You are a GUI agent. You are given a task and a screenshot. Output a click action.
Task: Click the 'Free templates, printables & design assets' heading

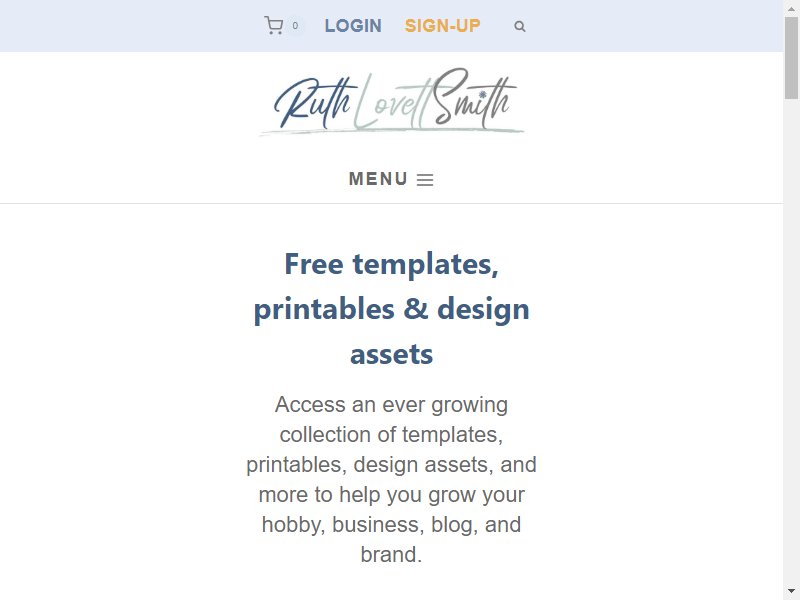[x=391, y=309]
